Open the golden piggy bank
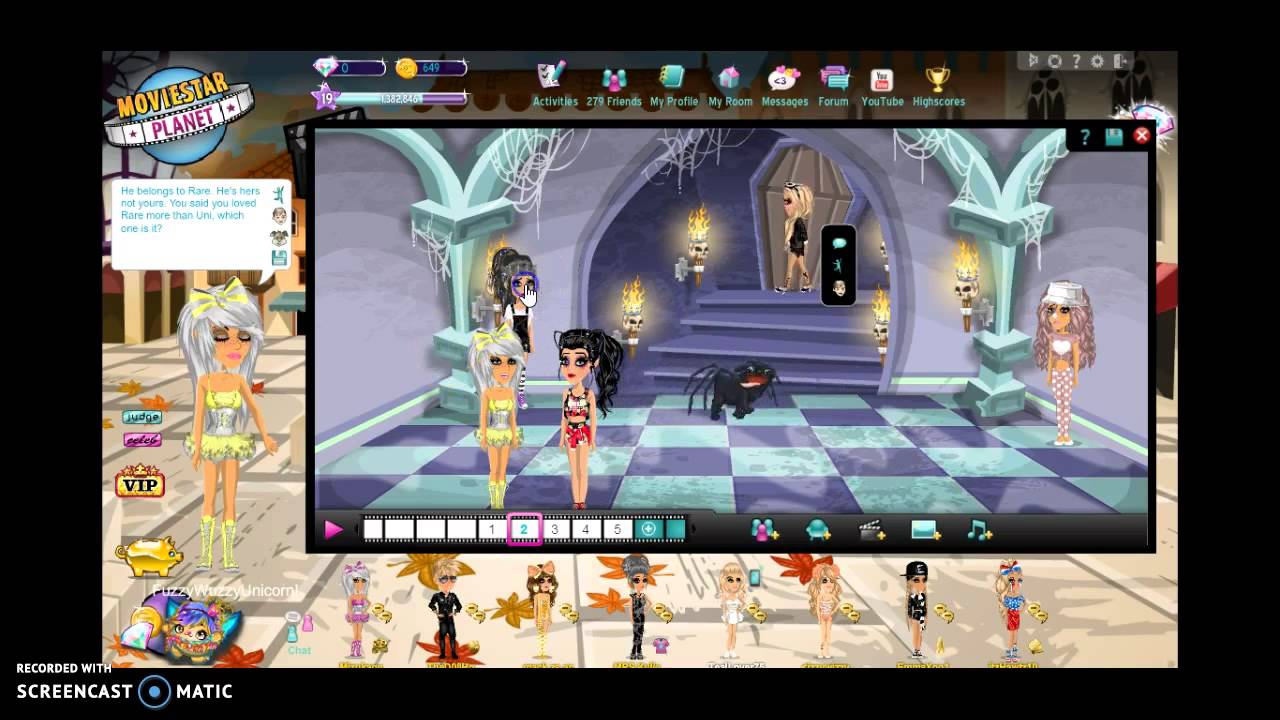 pos(148,555)
